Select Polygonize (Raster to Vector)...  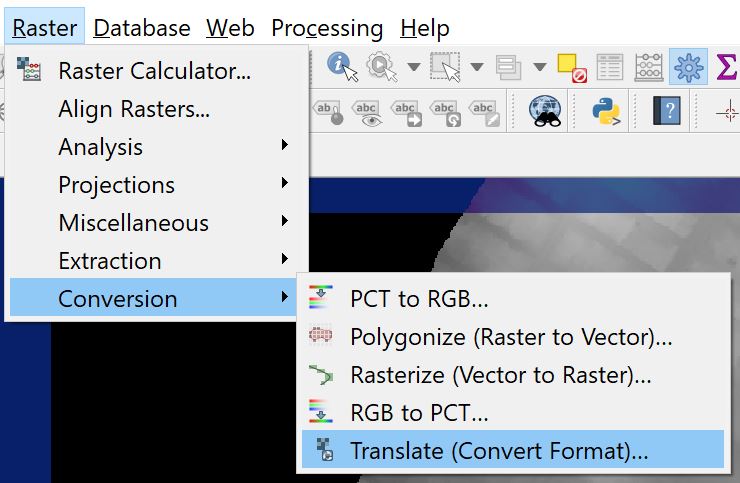513,337
